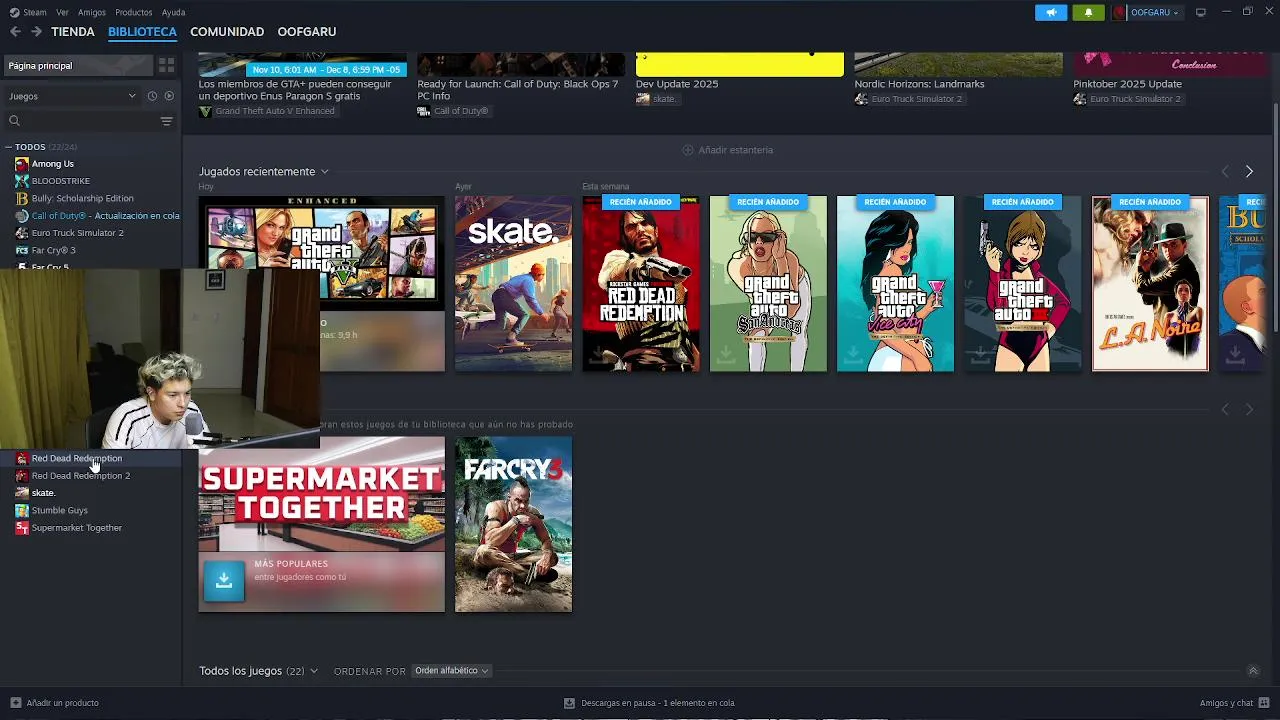Open the Supermarket Together banner

[x=321, y=494]
